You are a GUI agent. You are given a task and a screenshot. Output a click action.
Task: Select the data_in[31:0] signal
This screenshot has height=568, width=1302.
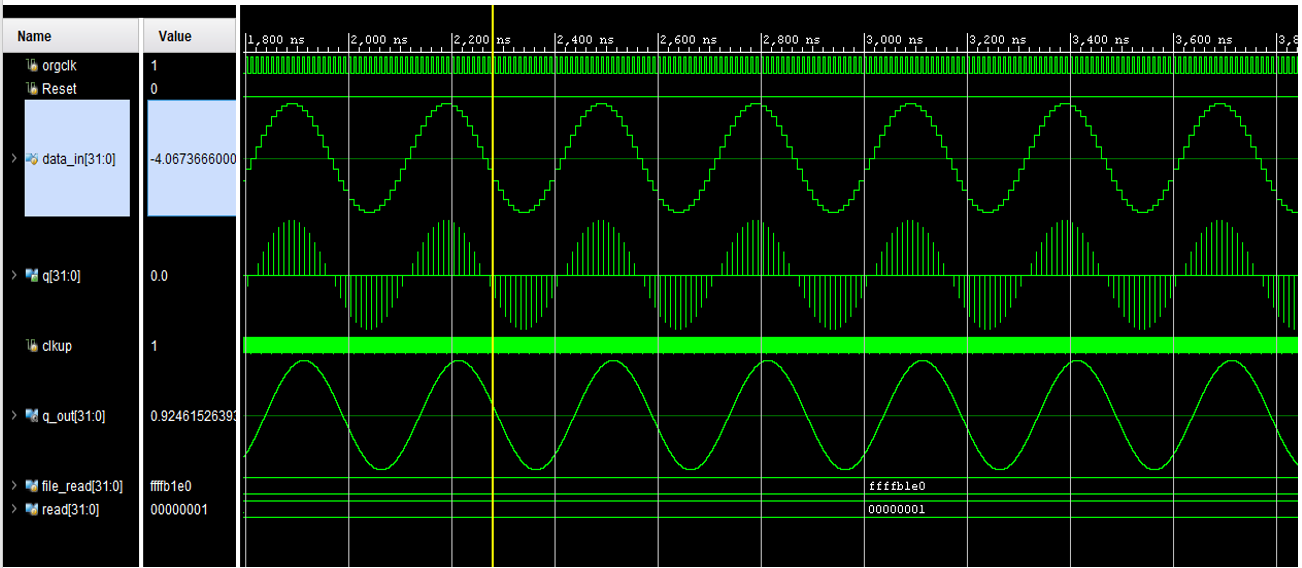pyautogui.click(x=78, y=158)
